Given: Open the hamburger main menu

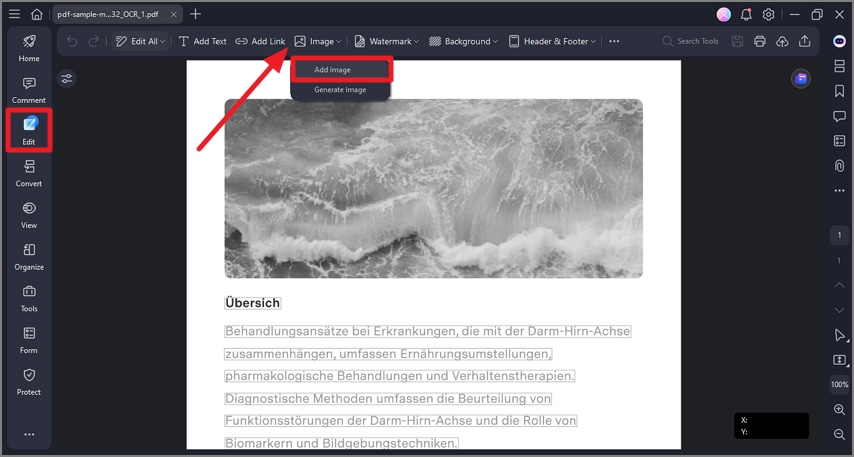Looking at the screenshot, I should click(15, 14).
